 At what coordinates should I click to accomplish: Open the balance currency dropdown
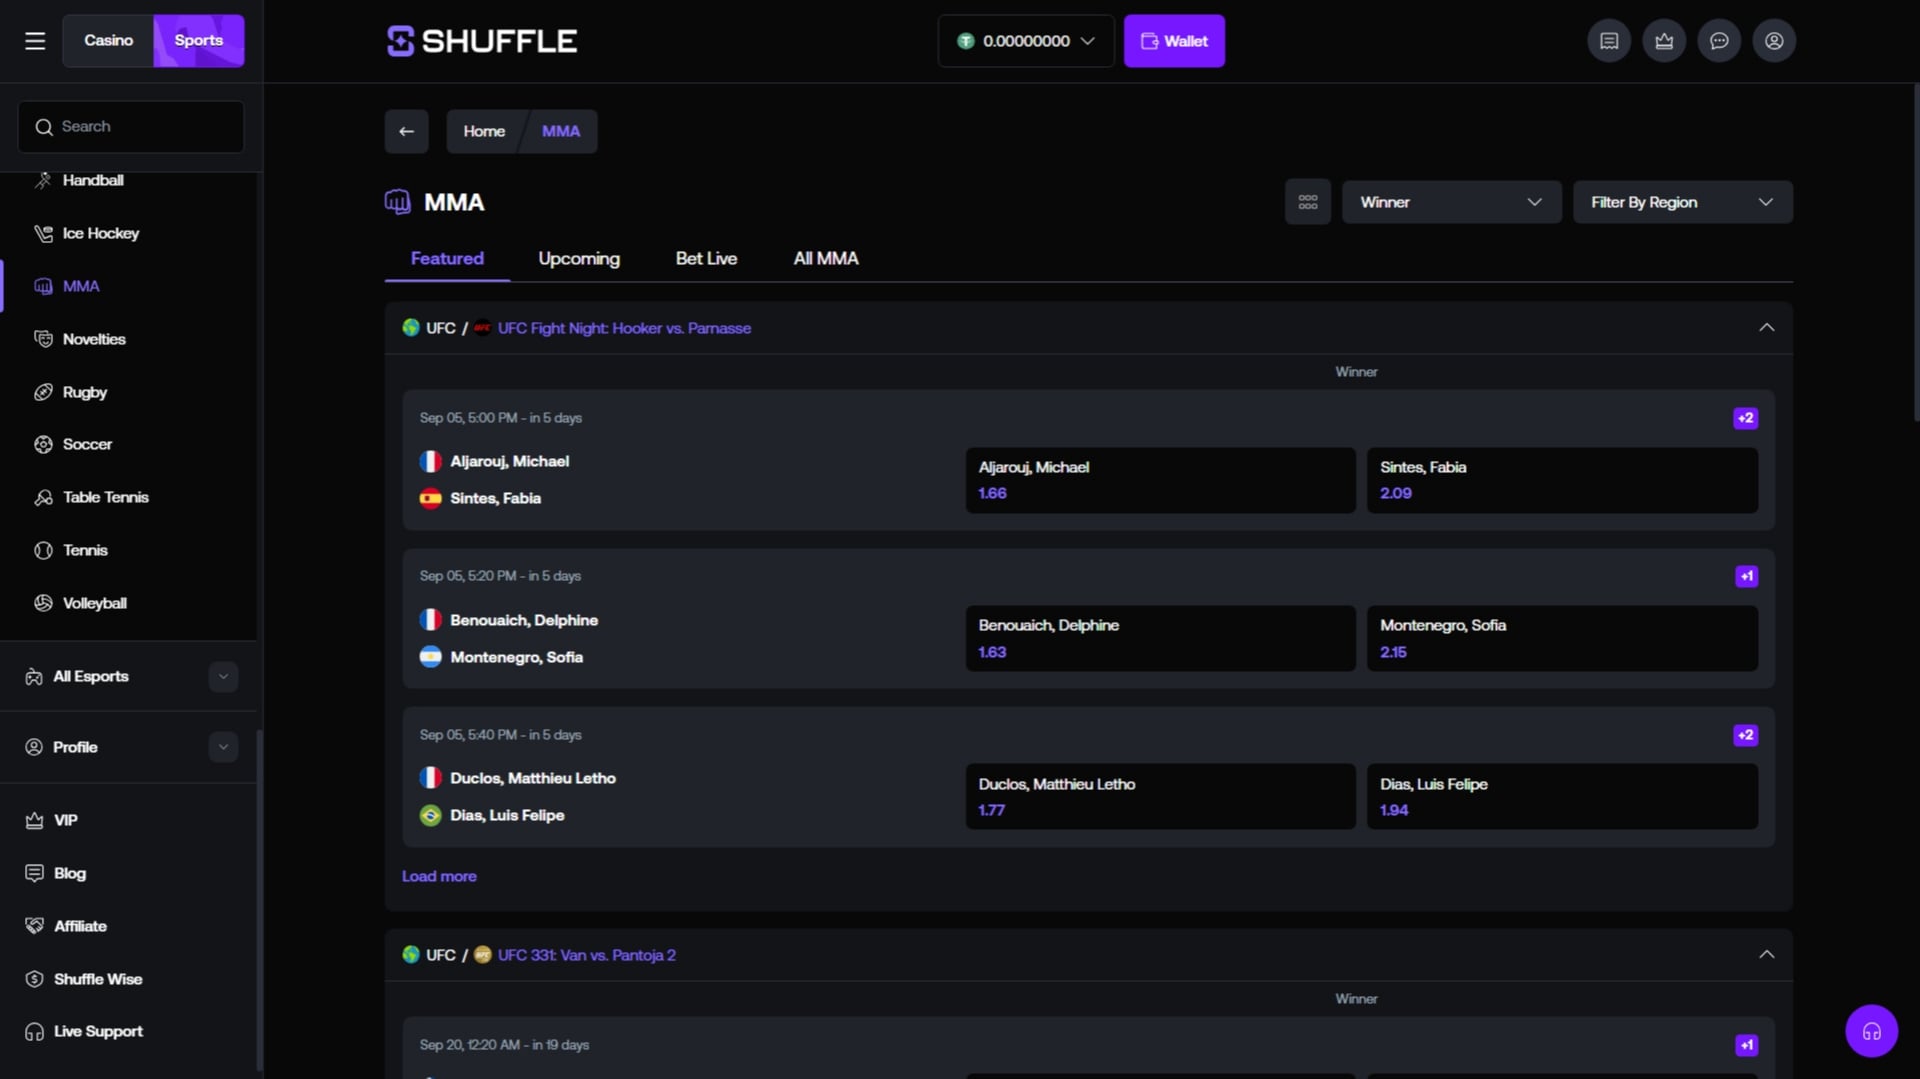click(1026, 41)
